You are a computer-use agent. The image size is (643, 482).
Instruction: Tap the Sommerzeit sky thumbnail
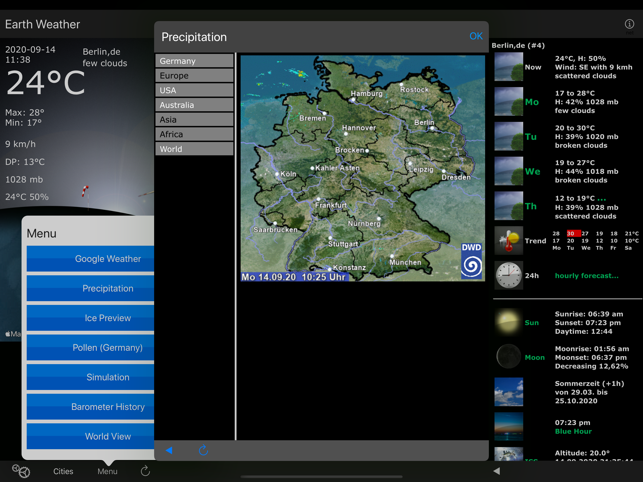tap(508, 392)
